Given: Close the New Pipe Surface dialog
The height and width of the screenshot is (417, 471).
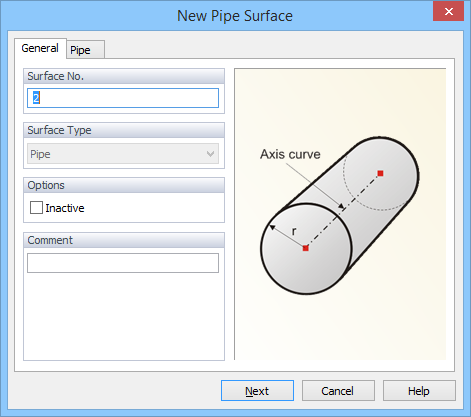Looking at the screenshot, I should pyautogui.click(x=448, y=11).
